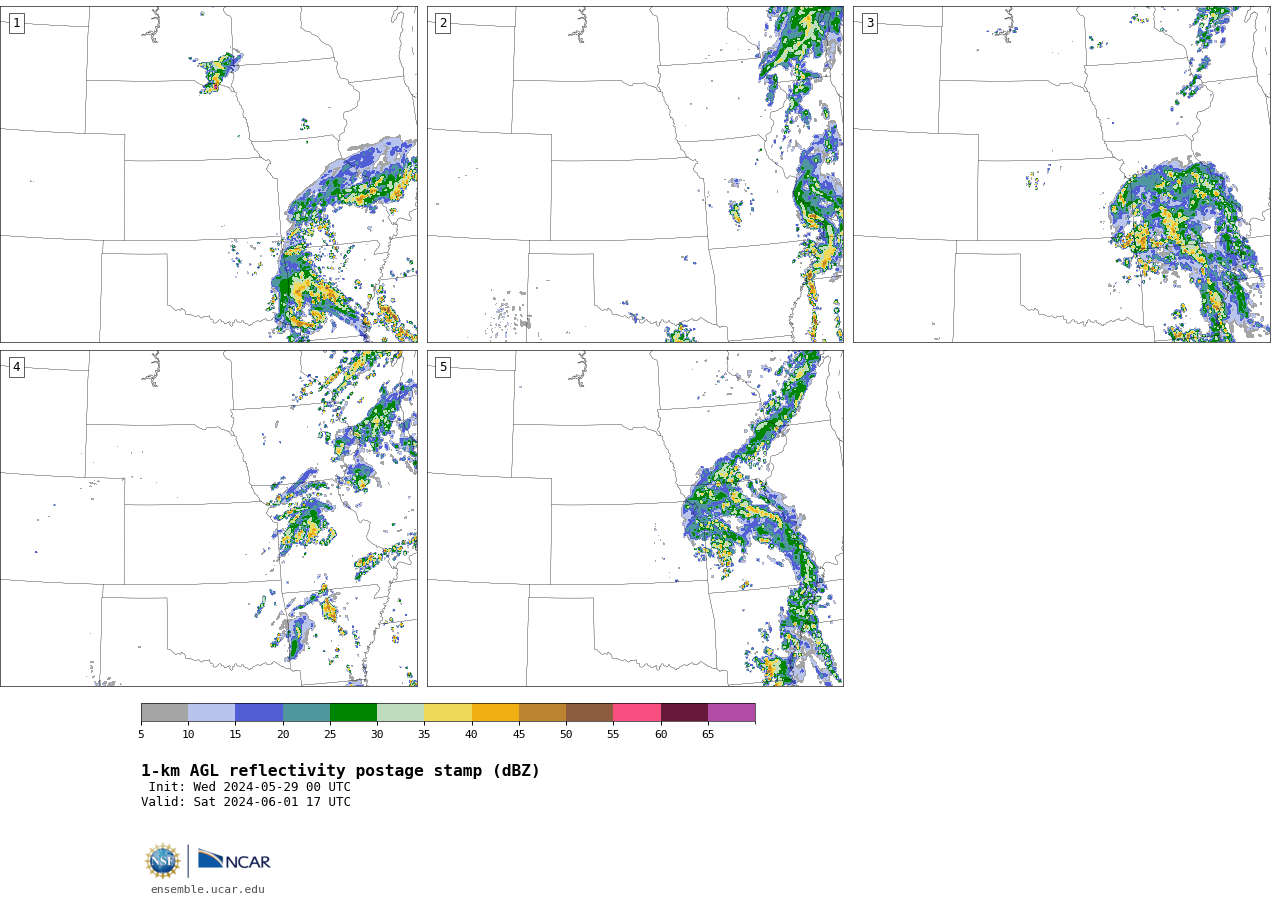1280x901 pixels.
Task: Click the colorbar tick label '20'
Action: (283, 735)
